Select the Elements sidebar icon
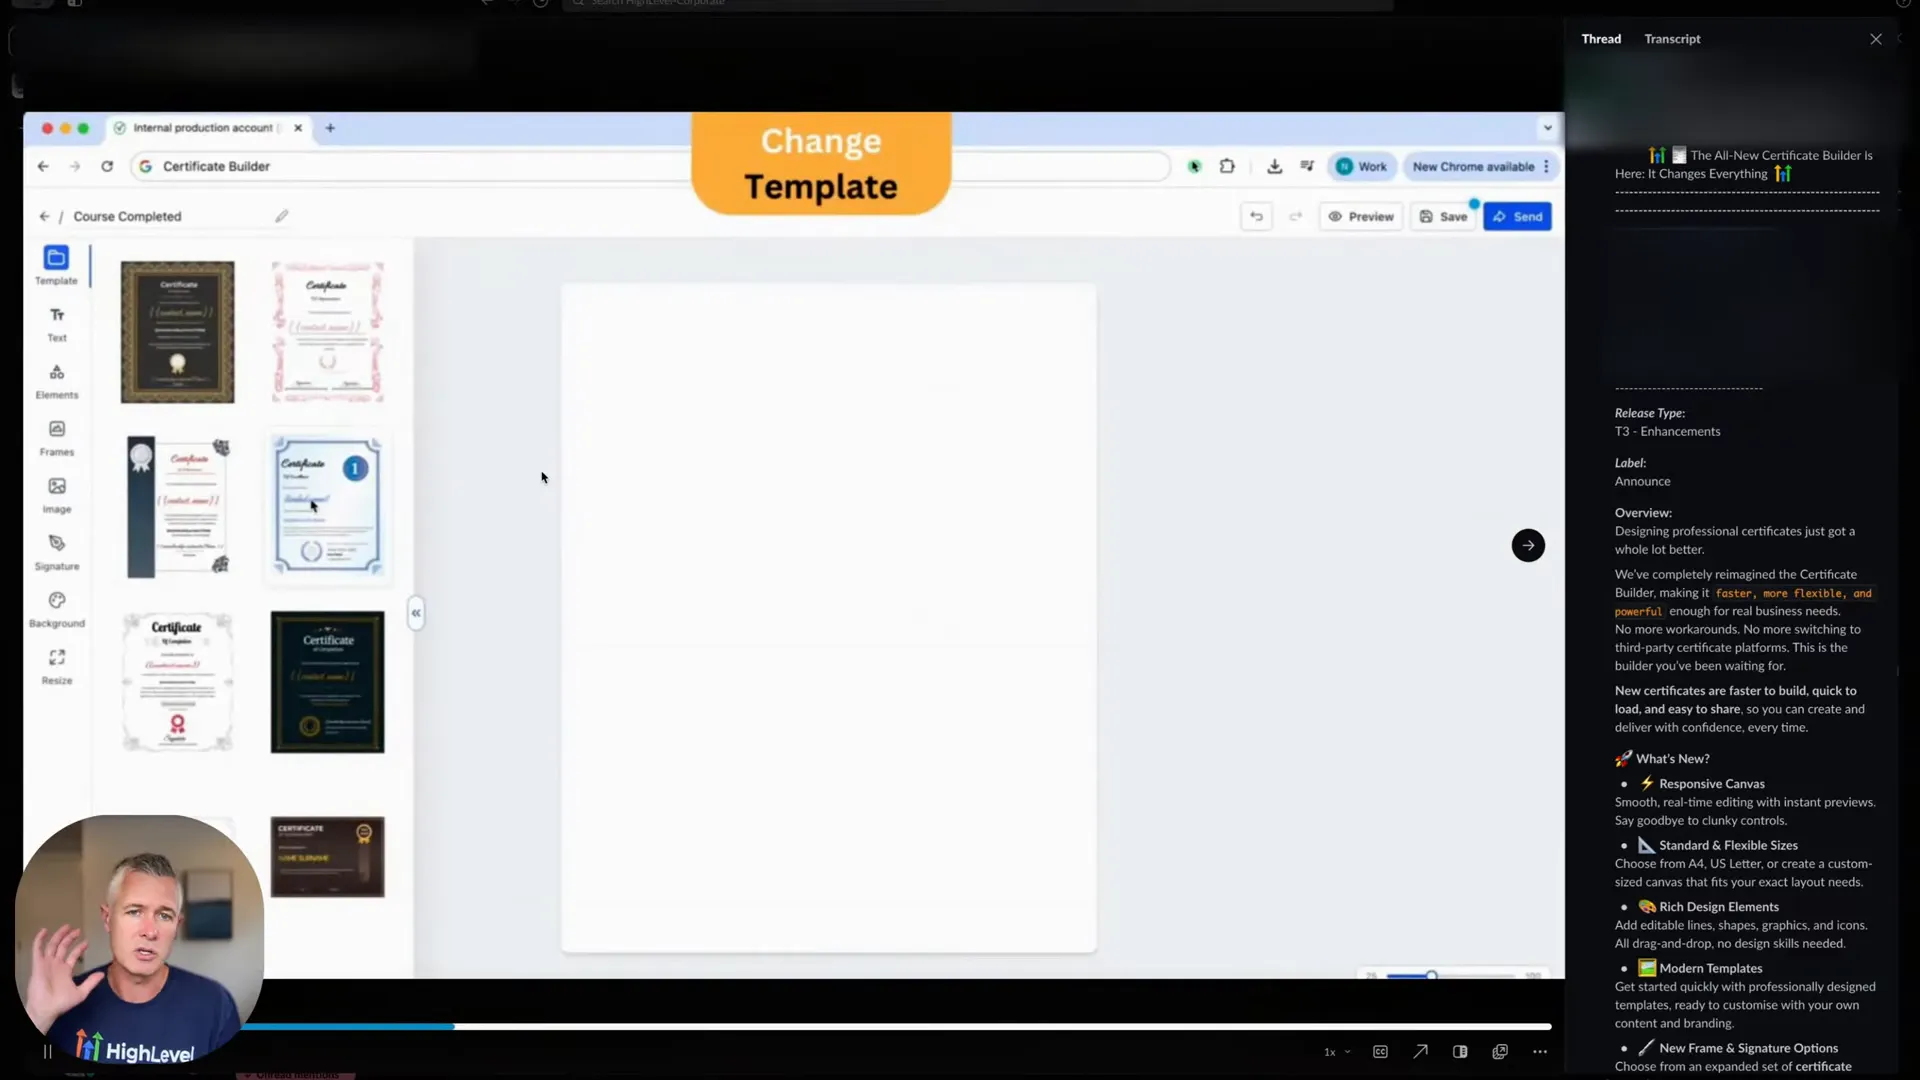The image size is (1920, 1080). [56, 380]
